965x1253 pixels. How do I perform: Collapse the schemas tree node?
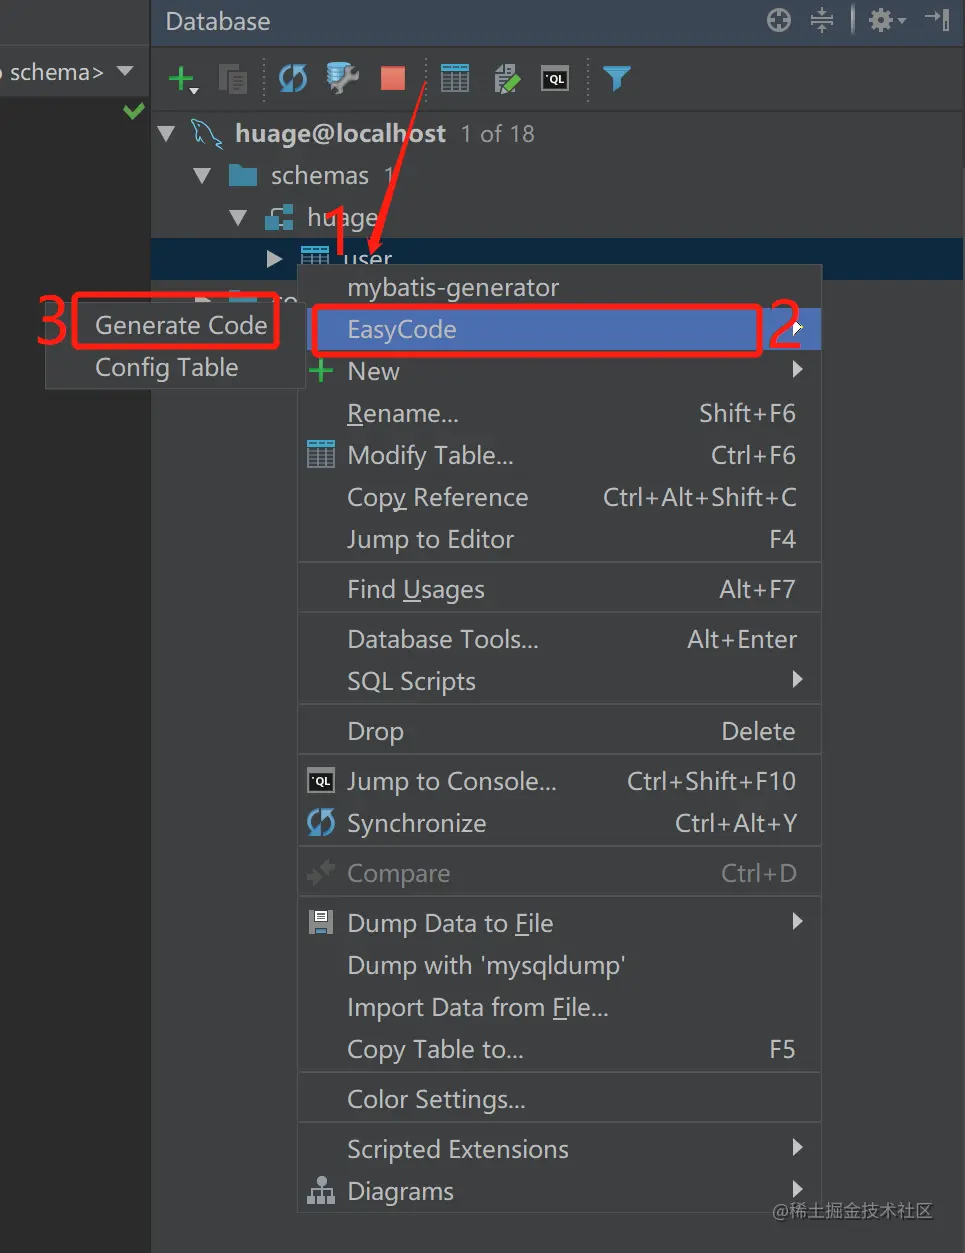(x=203, y=176)
